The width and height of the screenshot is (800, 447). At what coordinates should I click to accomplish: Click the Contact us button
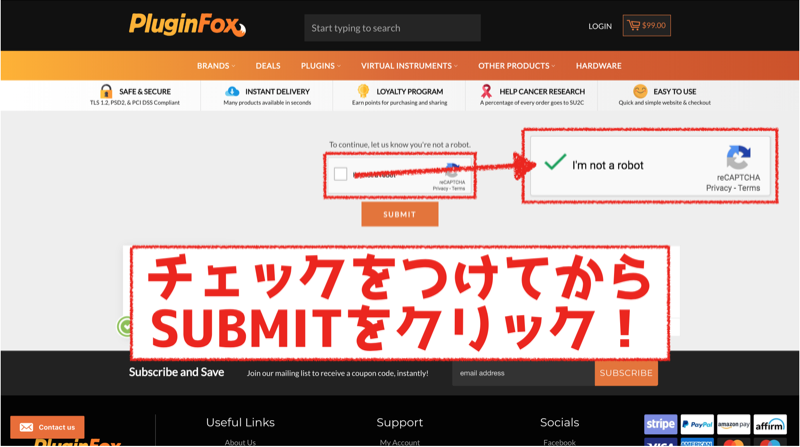point(47,427)
